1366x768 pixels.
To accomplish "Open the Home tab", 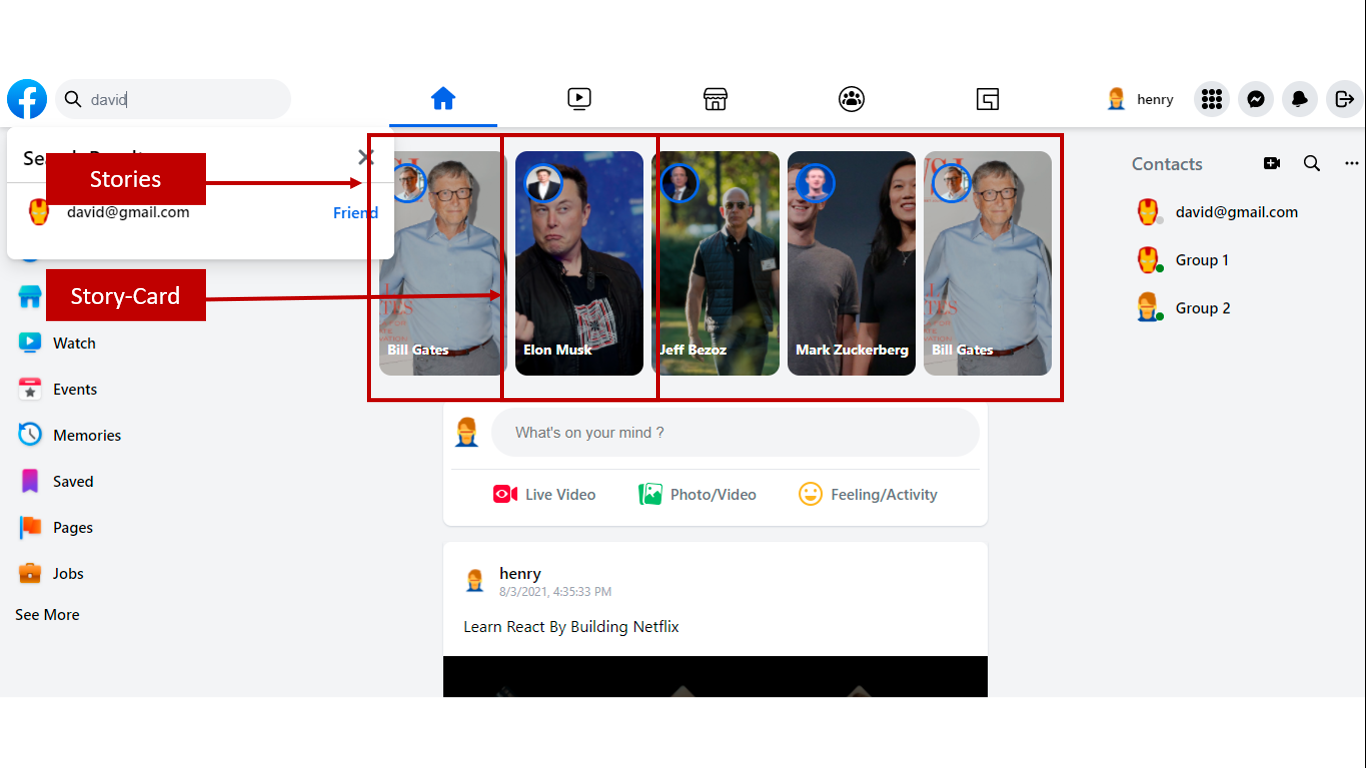I will click(443, 99).
